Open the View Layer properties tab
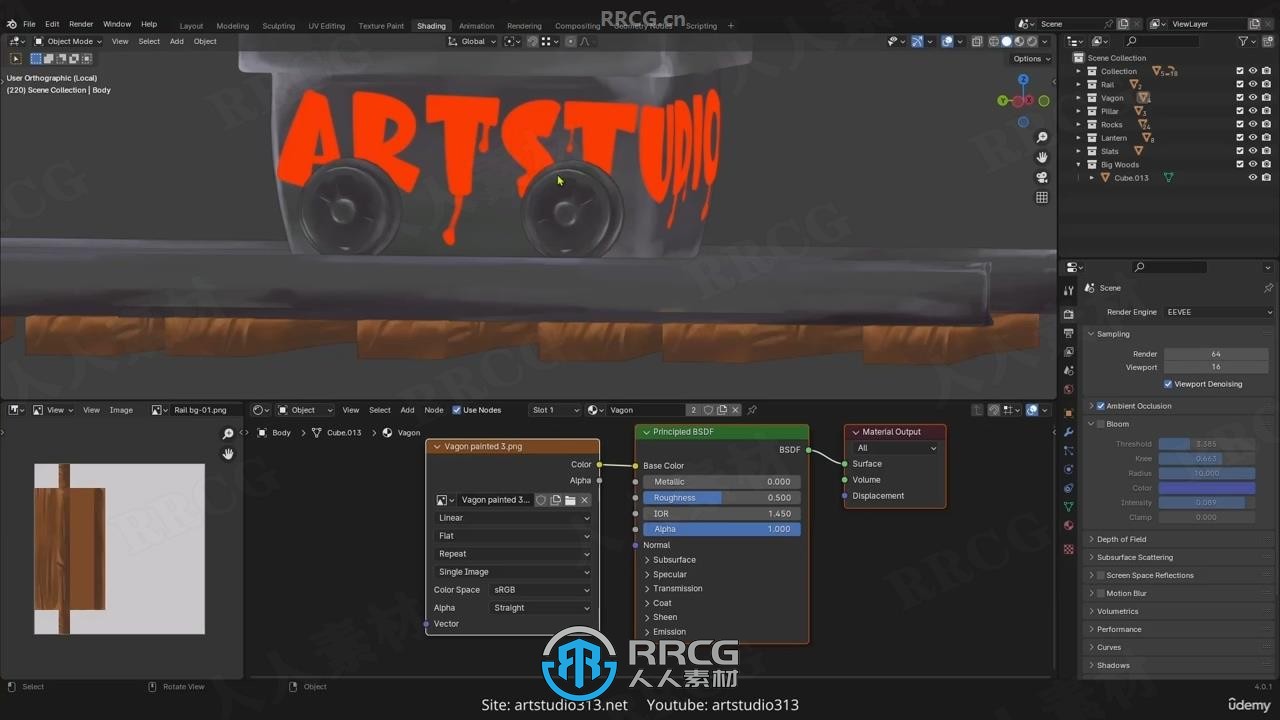The image size is (1280, 720). coord(1069,352)
